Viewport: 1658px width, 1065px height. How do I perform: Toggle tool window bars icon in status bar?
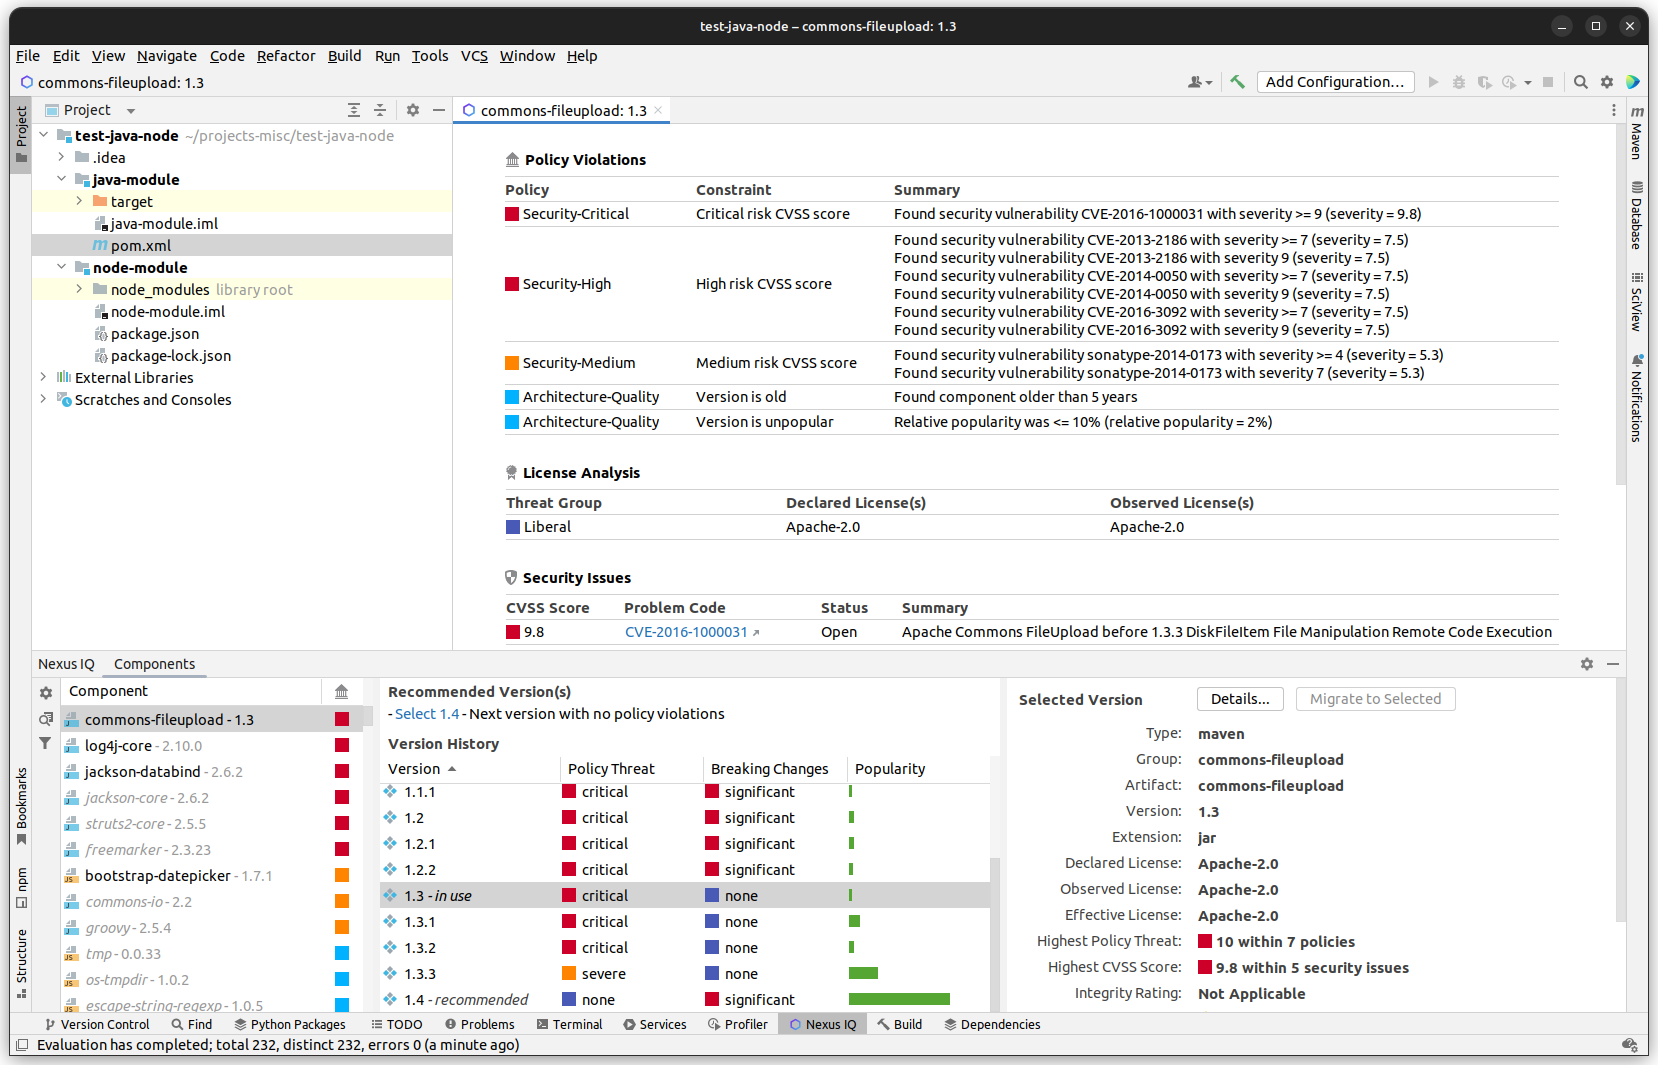pyautogui.click(x=21, y=1045)
